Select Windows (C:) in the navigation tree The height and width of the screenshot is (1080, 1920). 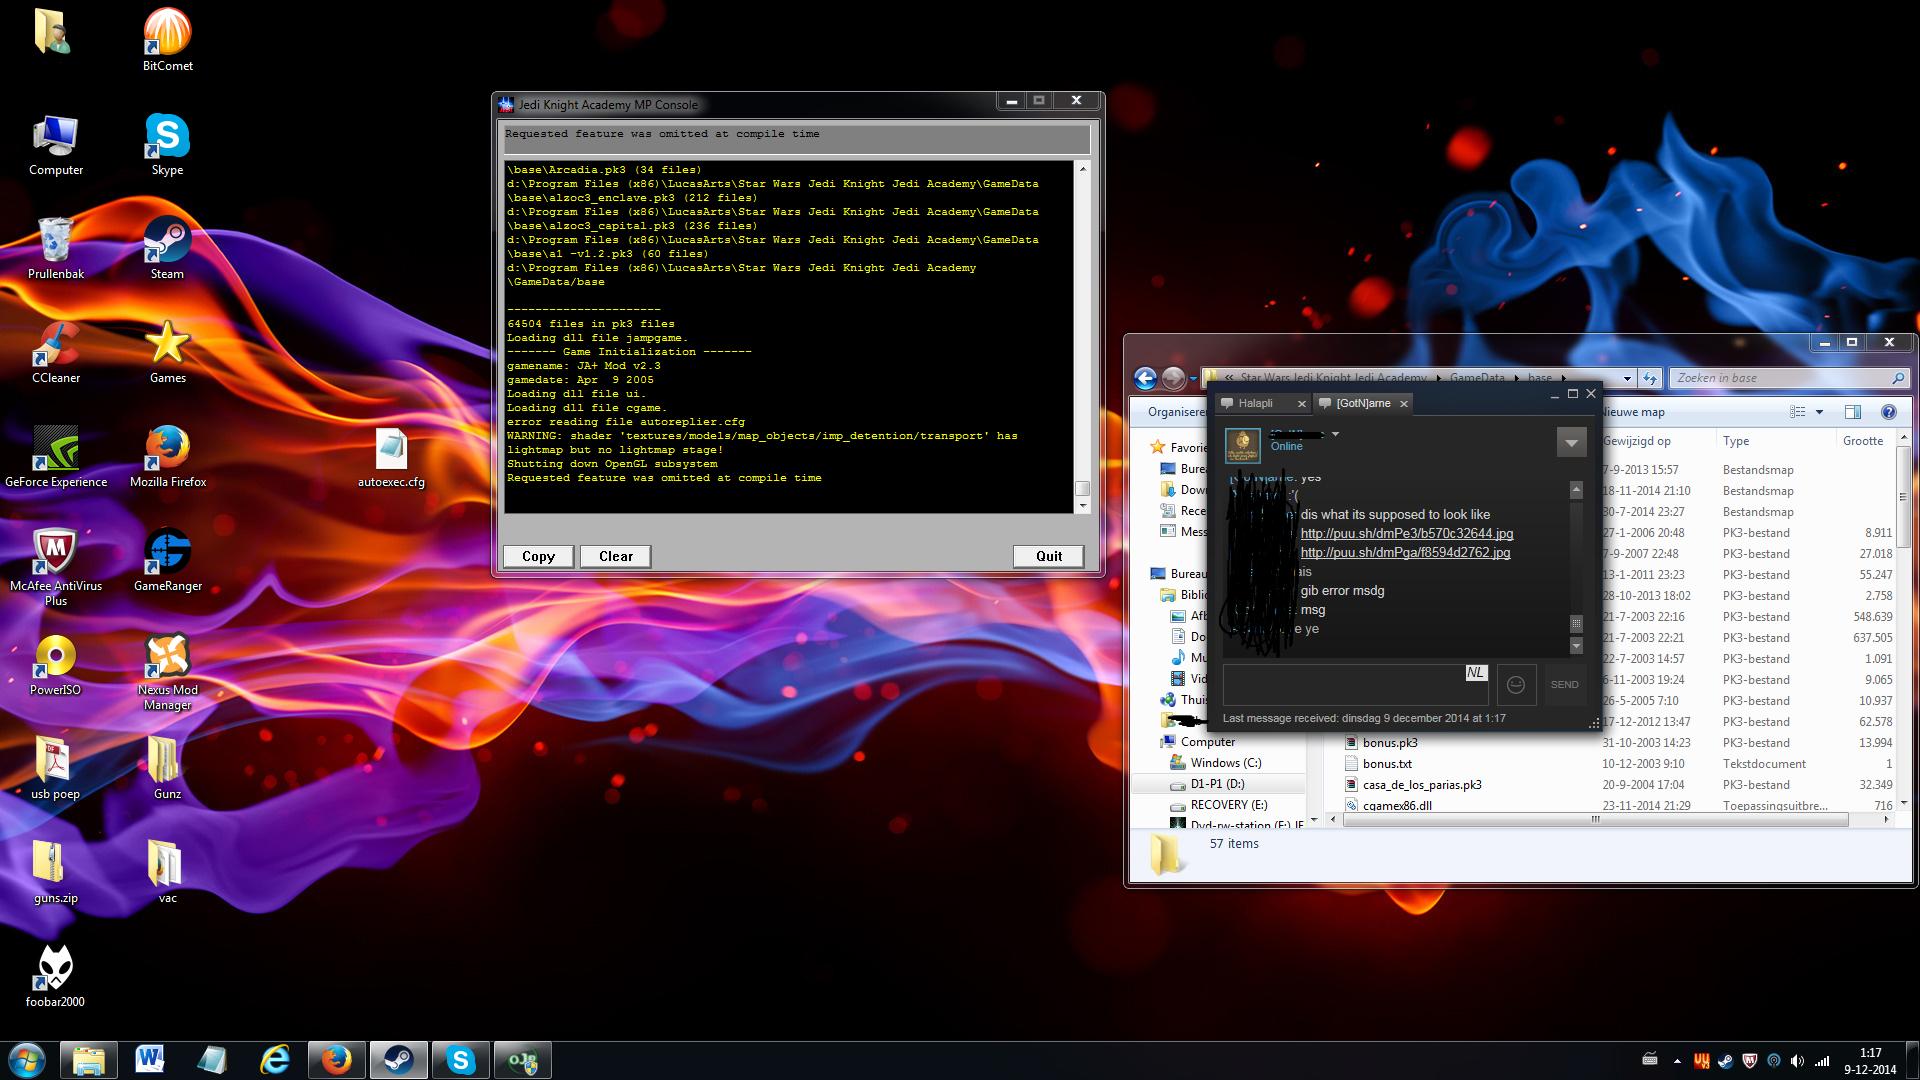1226,763
